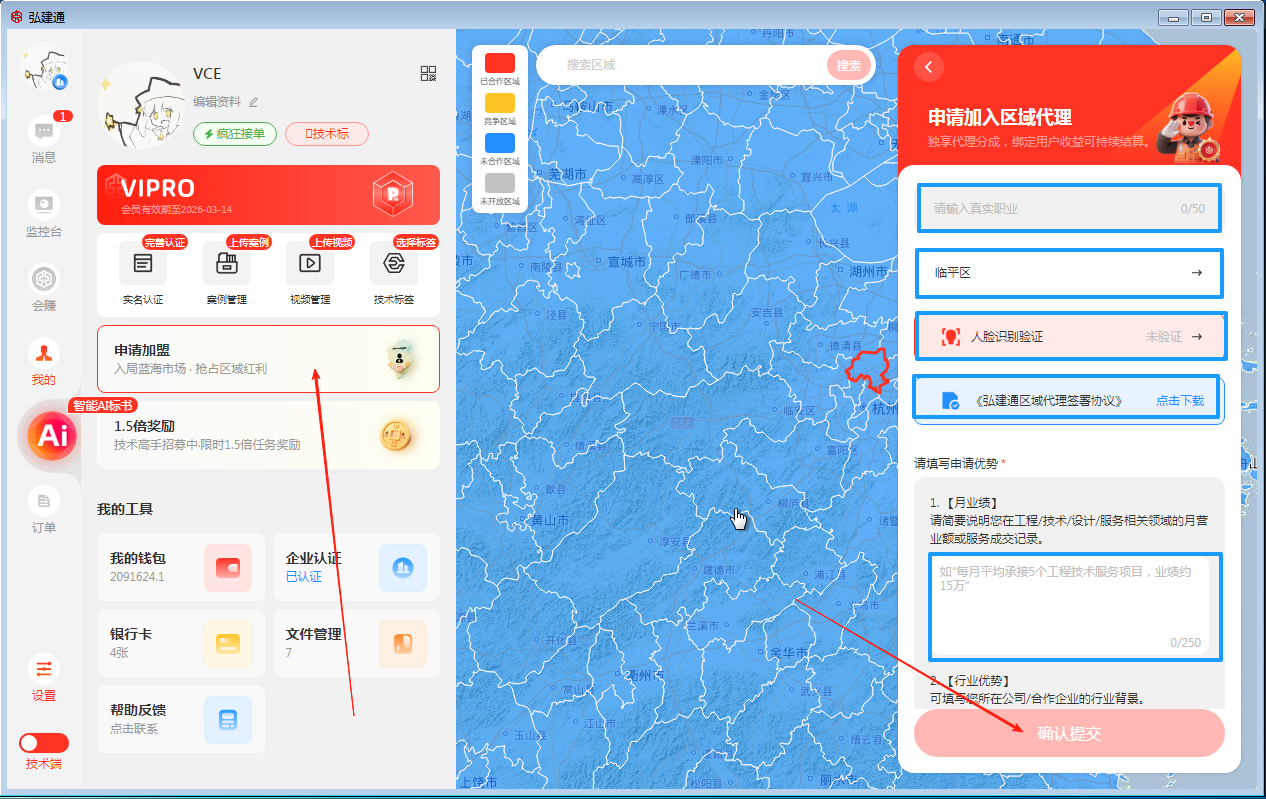
Task: Expand the 临平区 region selector
Action: pos(1069,273)
